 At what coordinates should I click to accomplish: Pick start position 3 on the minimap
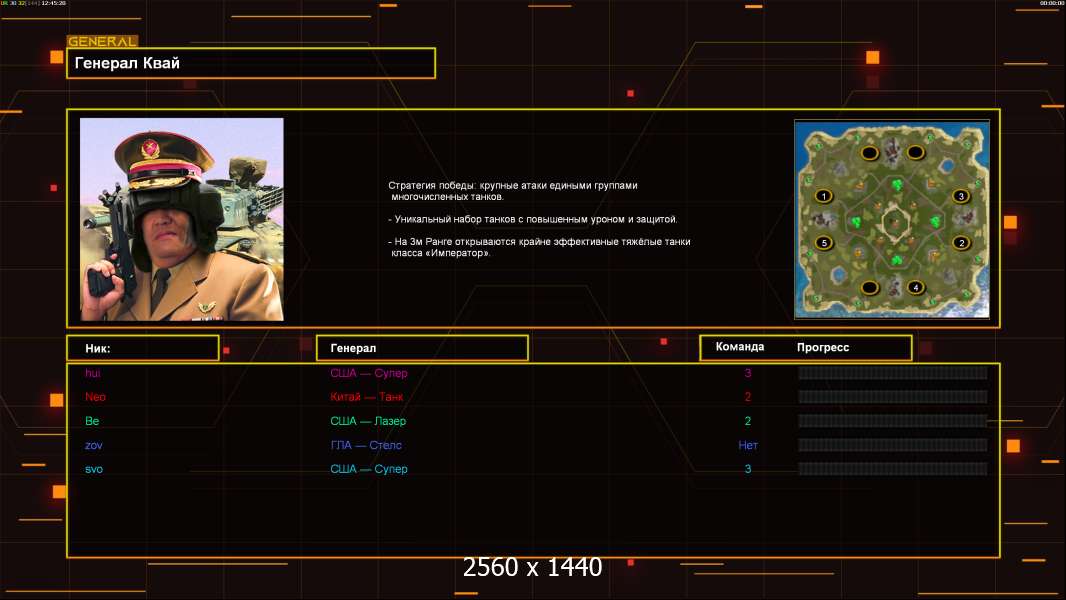[961, 196]
